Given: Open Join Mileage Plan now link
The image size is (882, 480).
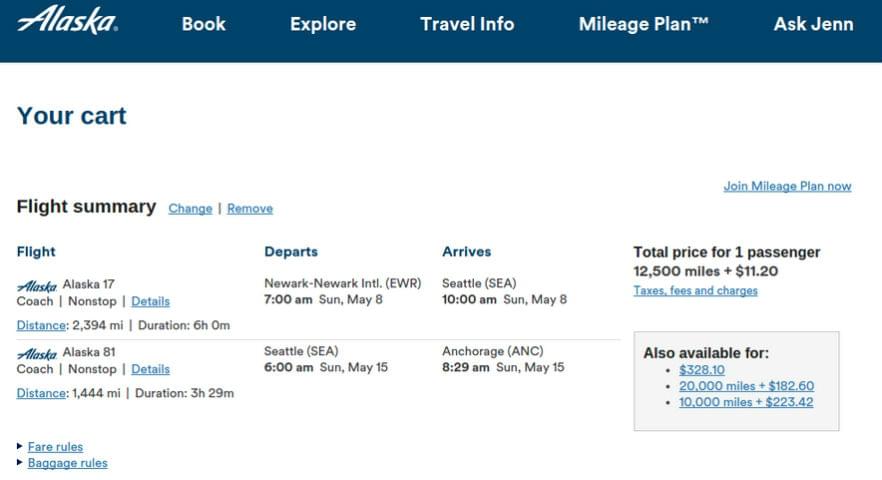Looking at the screenshot, I should tap(787, 186).
